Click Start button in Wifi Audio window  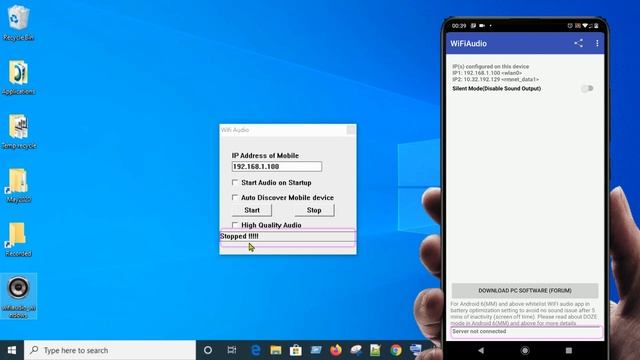click(252, 210)
